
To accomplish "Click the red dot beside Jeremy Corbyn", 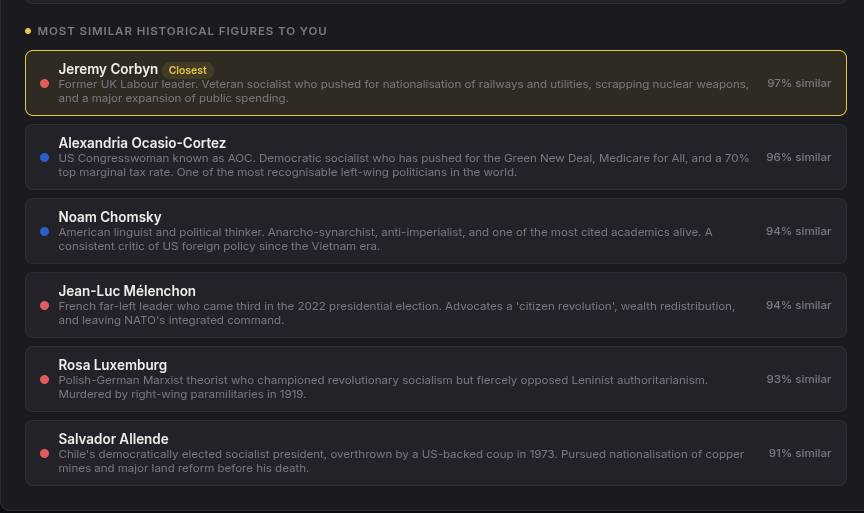I will point(45,84).
